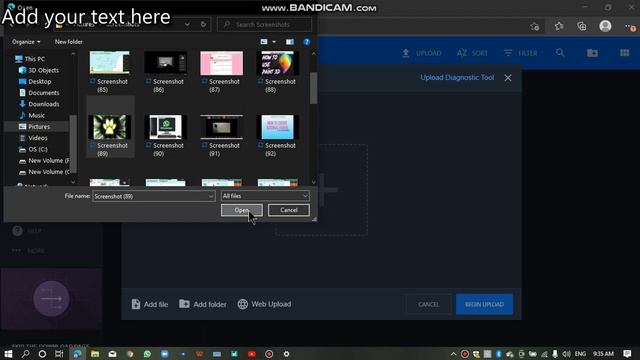Click the New folder button
This screenshot has width=640, height=360.
coord(69,42)
